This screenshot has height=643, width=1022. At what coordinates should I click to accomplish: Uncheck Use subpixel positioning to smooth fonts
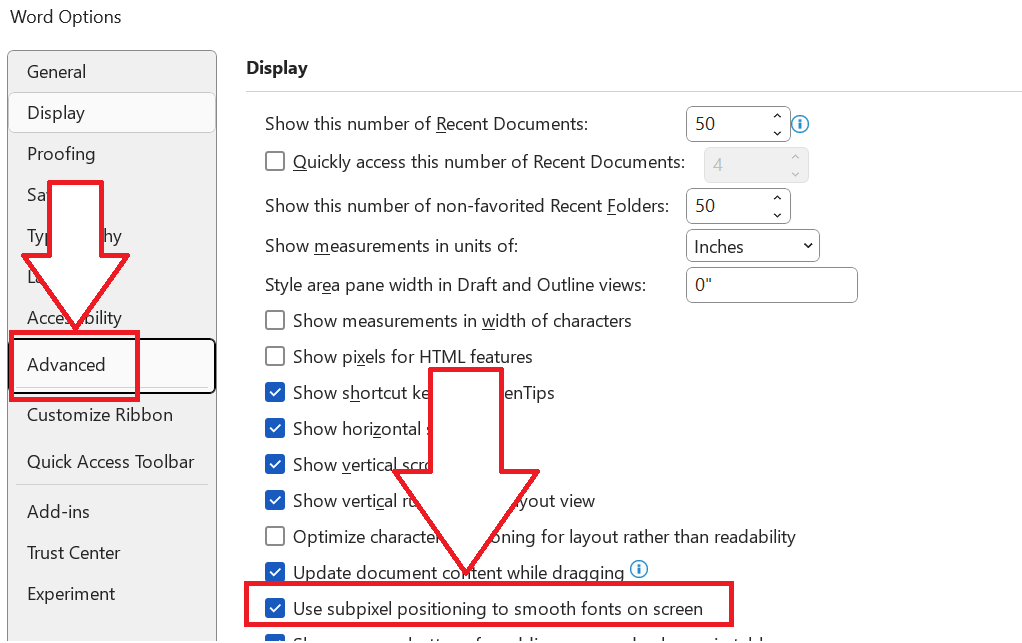[275, 608]
